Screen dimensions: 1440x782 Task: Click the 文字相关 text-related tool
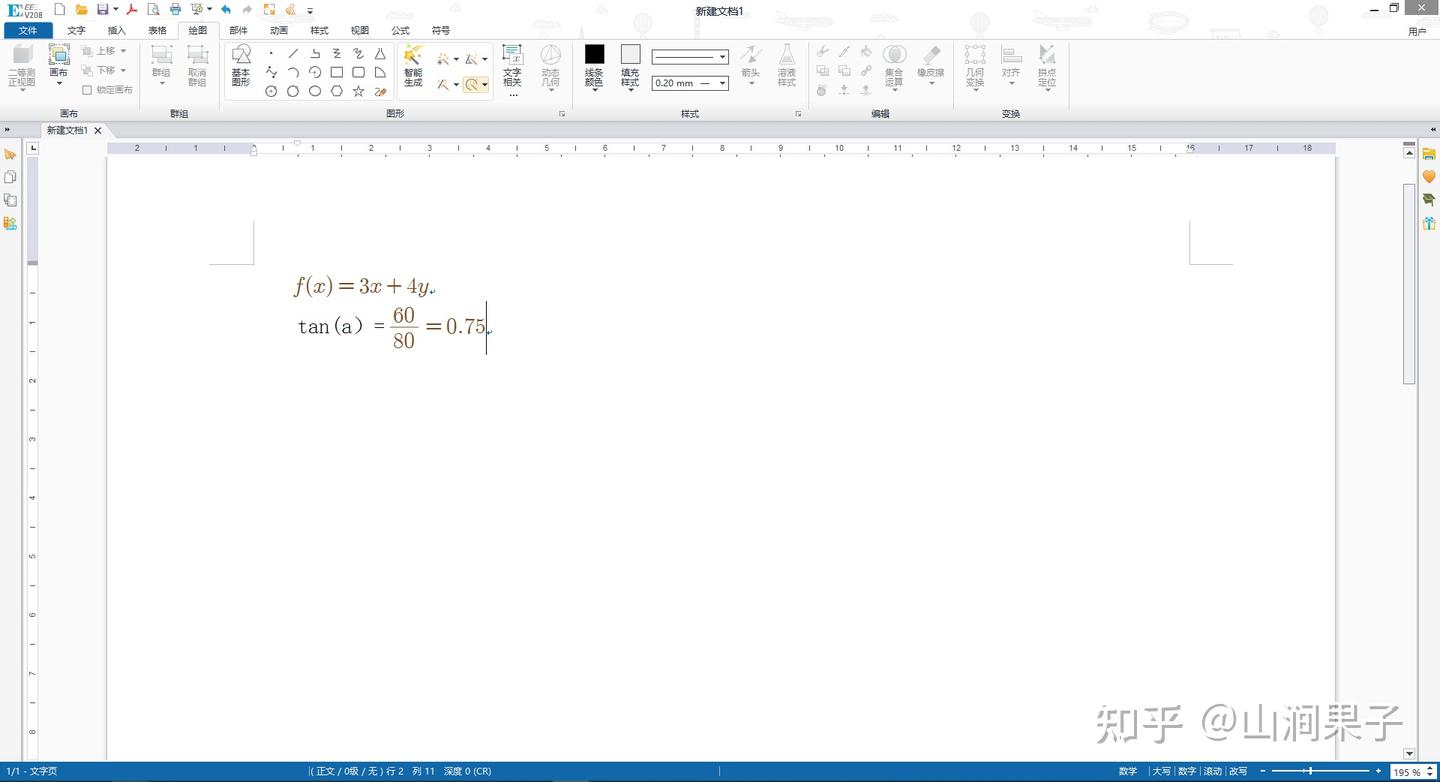coord(512,66)
